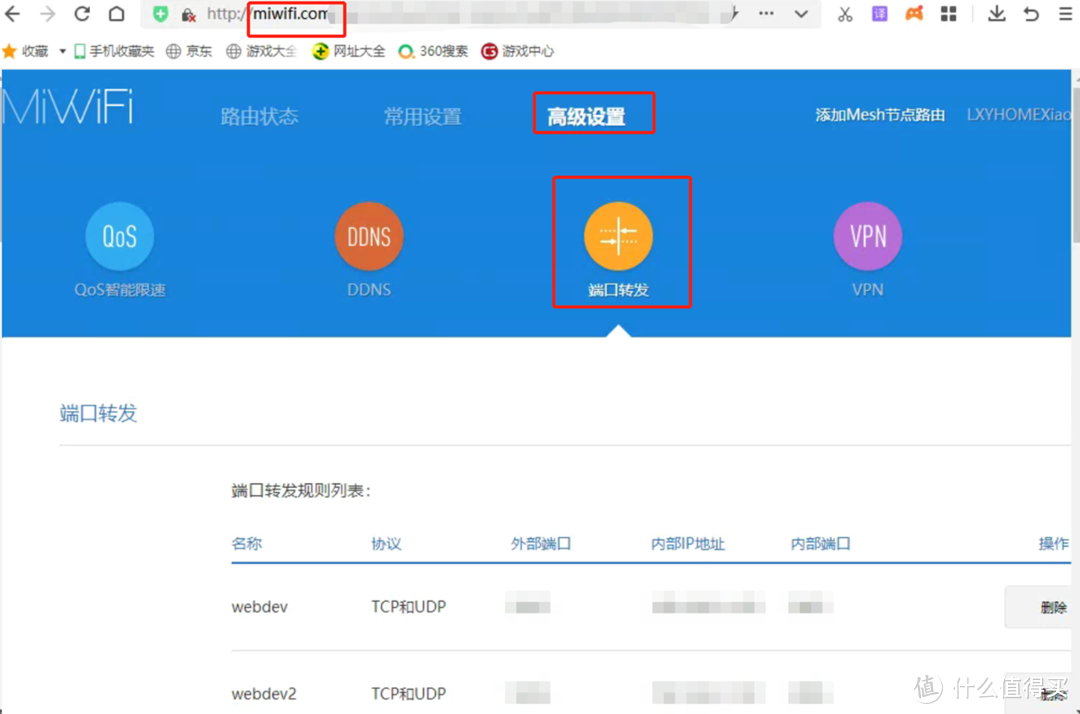Reload the page with the refresh icon
Screen dimensions: 1080x714
pos(82,14)
